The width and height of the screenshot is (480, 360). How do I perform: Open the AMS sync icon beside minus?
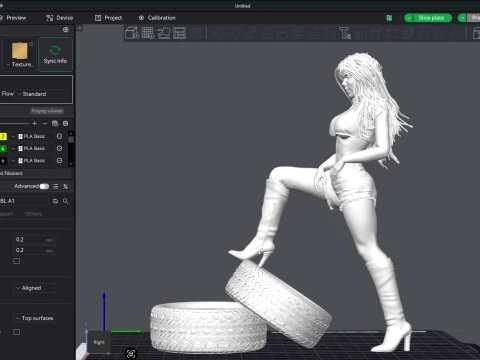55,123
